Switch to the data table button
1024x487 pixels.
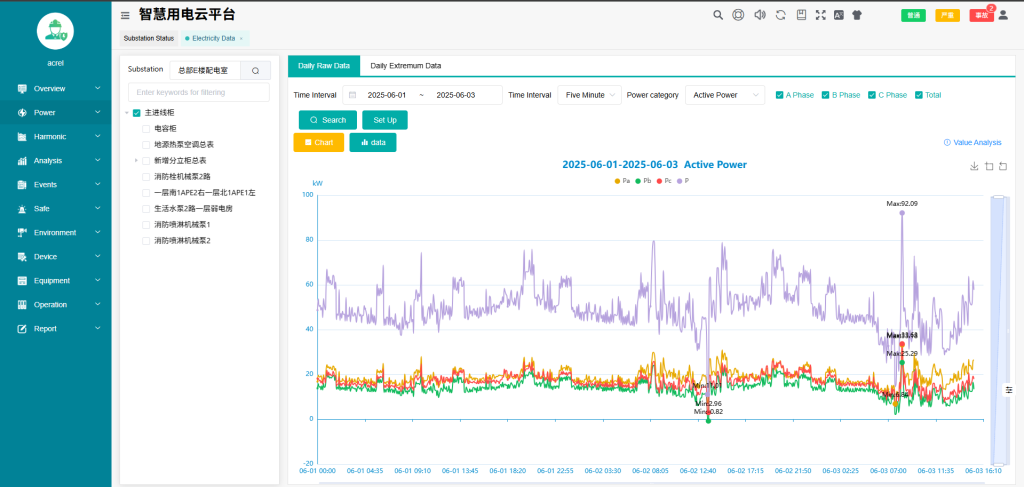point(373,142)
